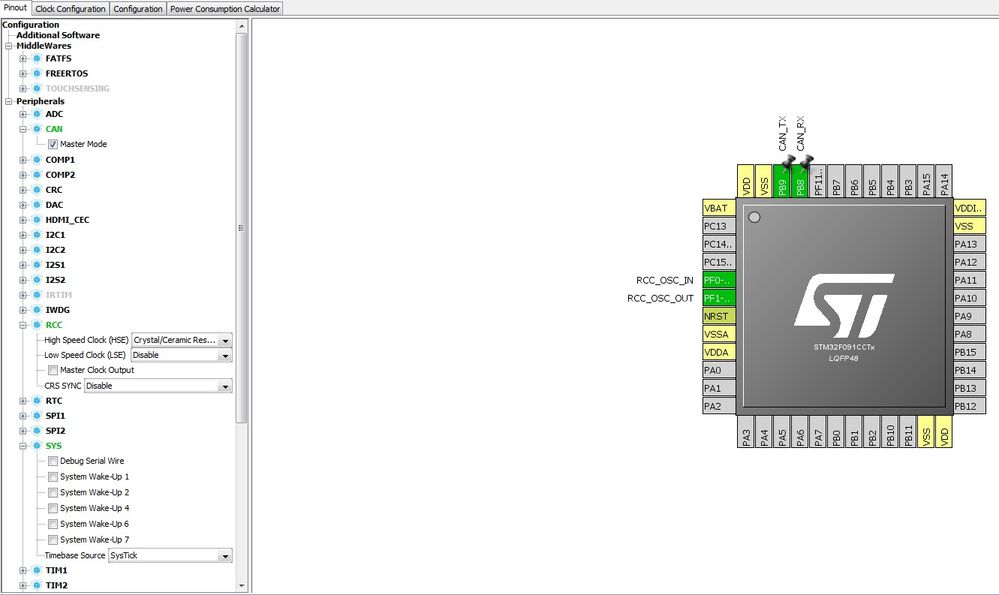The width and height of the screenshot is (999, 595).
Task: Click the RCC gear icon
Action: (x=37, y=326)
